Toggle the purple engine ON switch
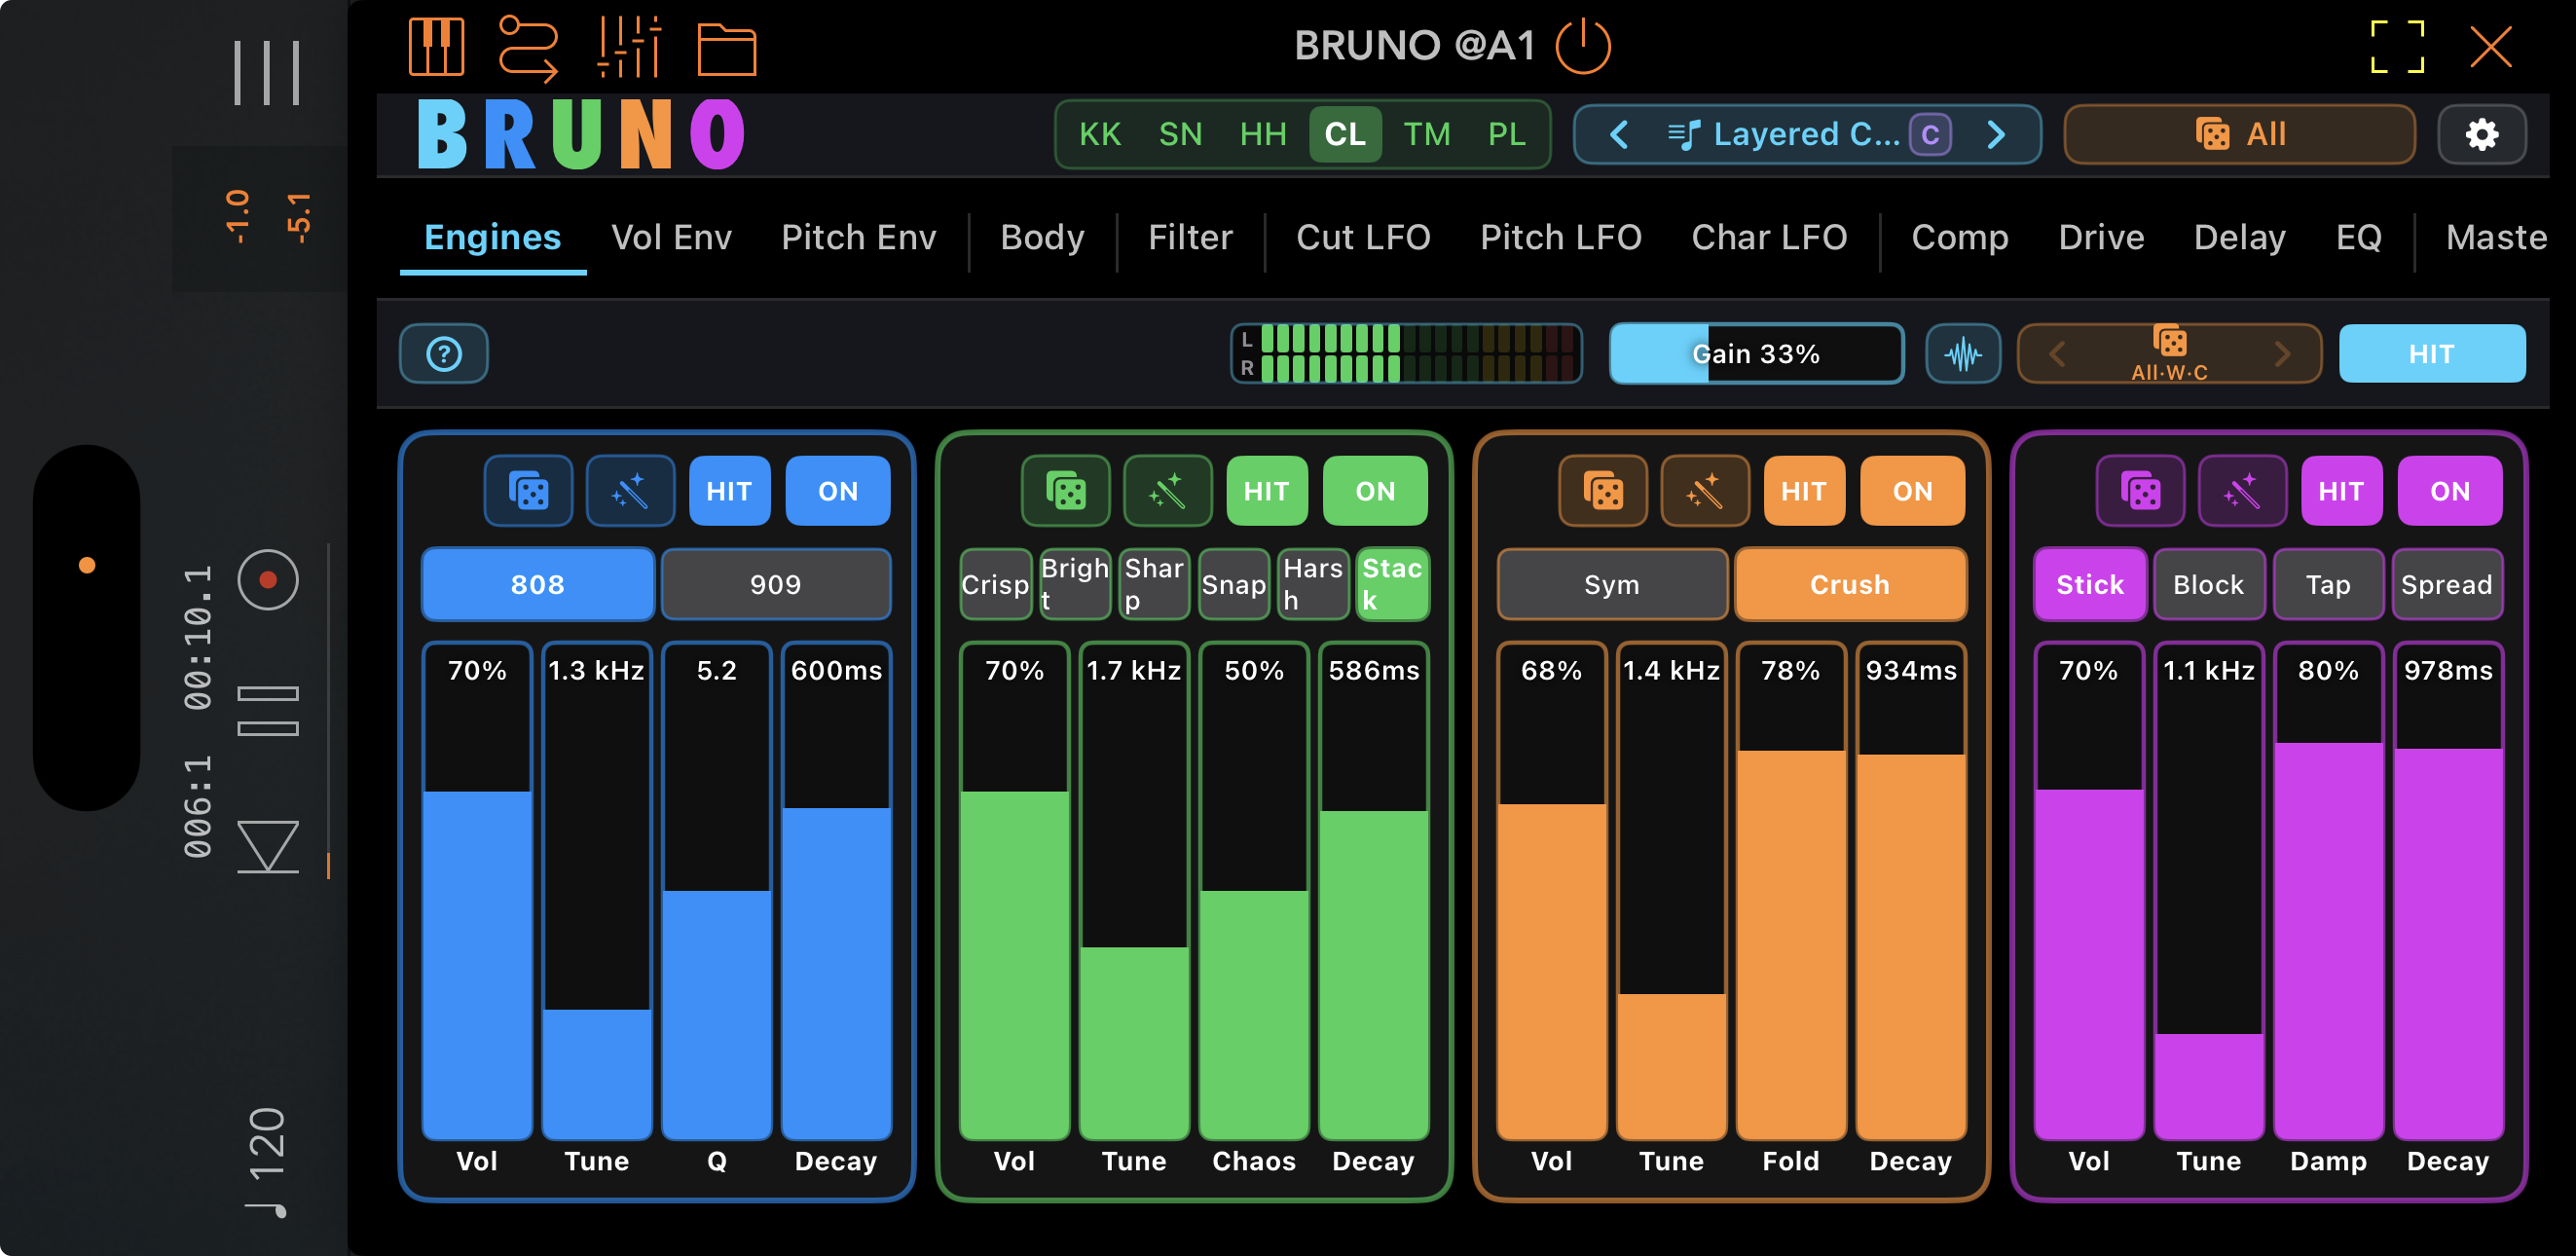Image resolution: width=2576 pixels, height=1256 pixels. [2449, 491]
